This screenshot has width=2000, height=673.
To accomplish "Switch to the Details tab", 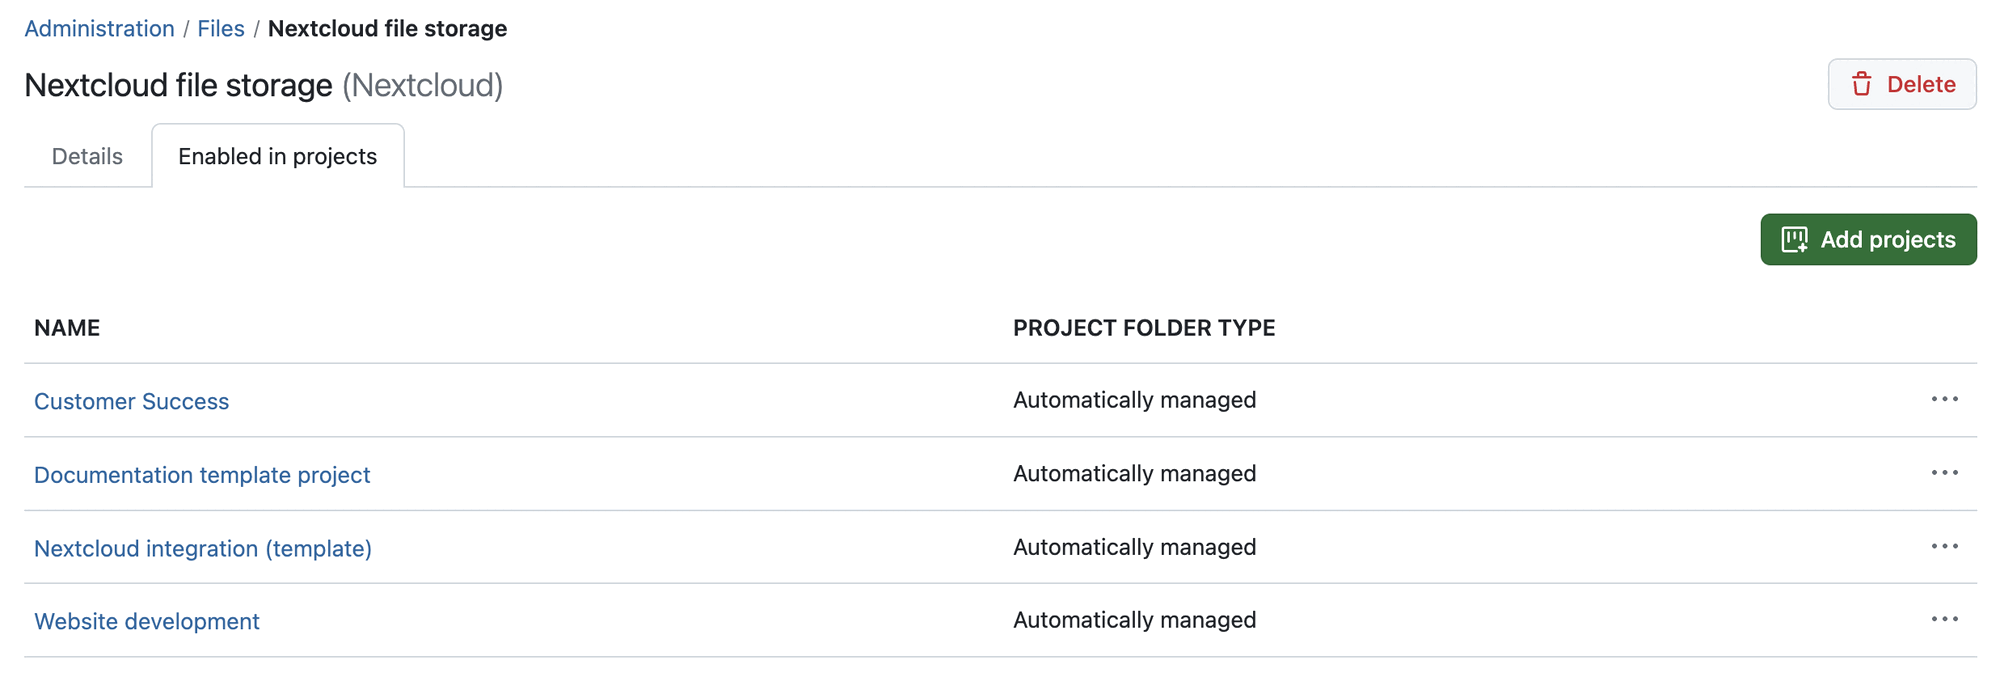I will [x=87, y=156].
